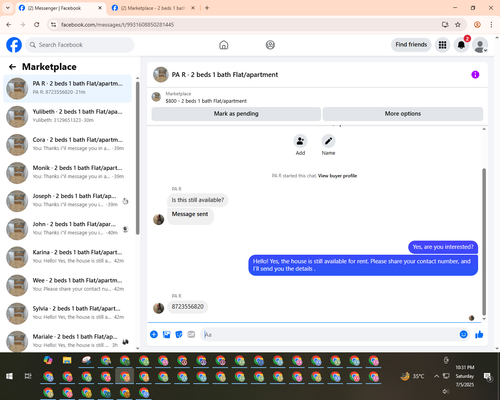The height and width of the screenshot is (400, 500).
Task: Open Windows notification center
Action: (x=488, y=377)
